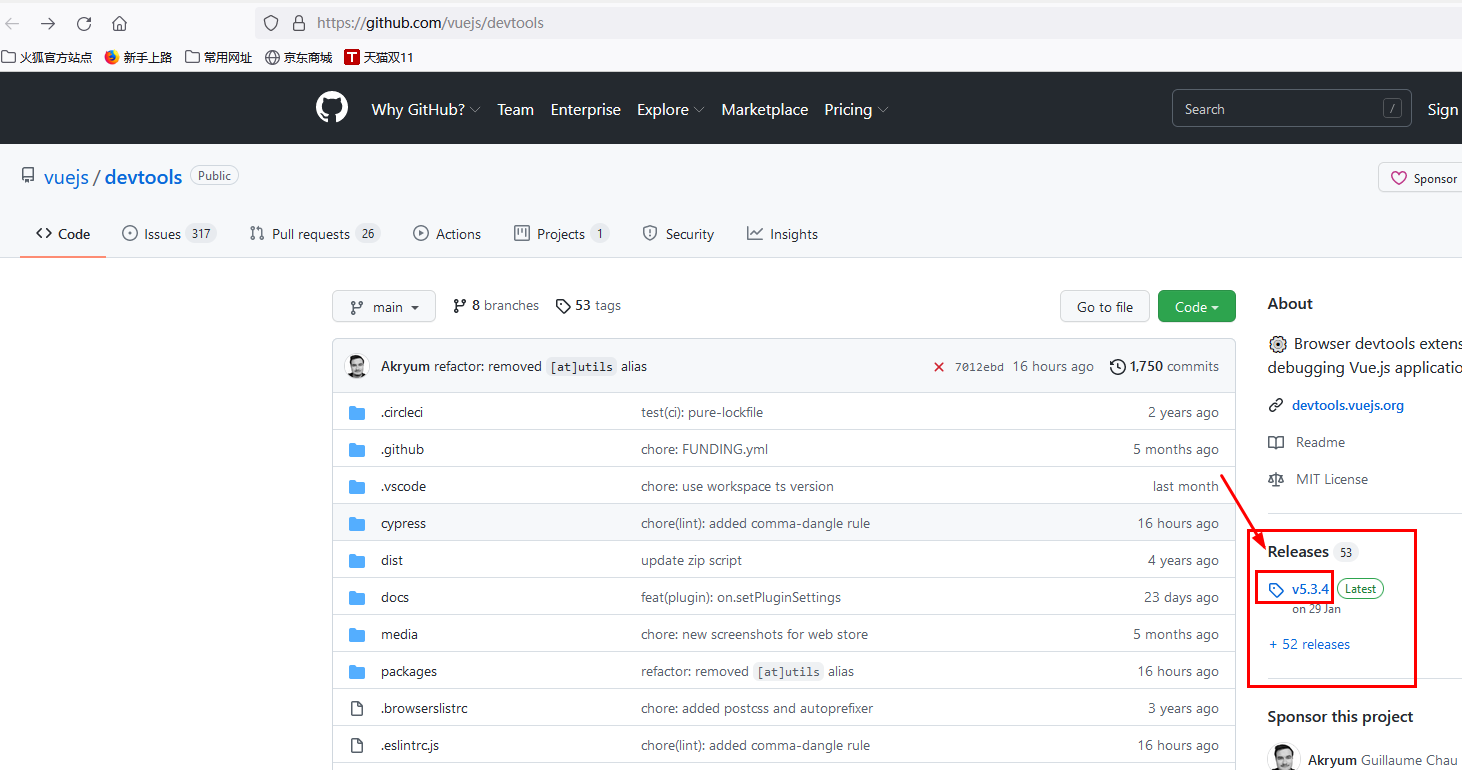Click Akryum's avatar on the latest commit
1462x770 pixels.
[357, 366]
